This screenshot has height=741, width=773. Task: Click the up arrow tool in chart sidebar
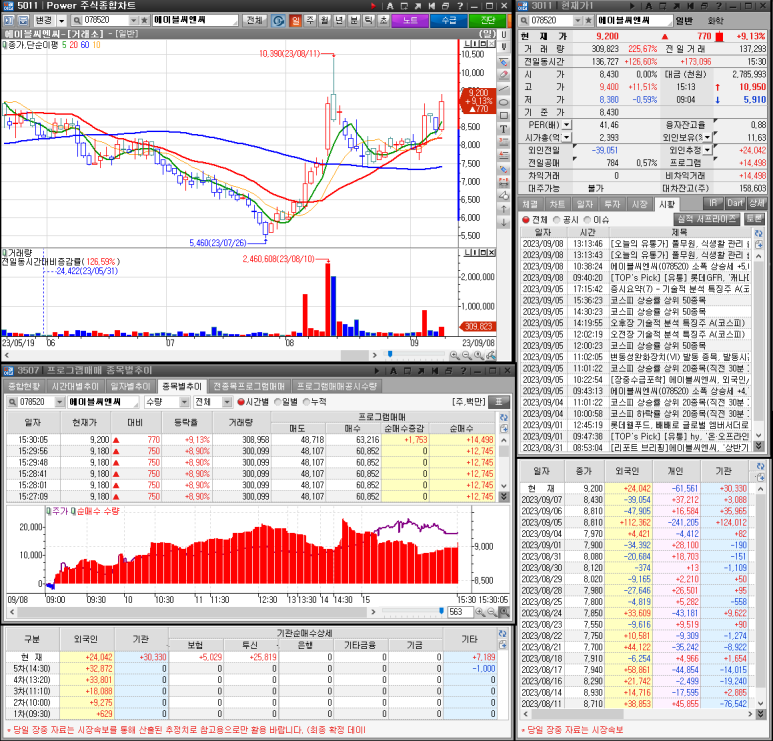pyautogui.click(x=503, y=209)
